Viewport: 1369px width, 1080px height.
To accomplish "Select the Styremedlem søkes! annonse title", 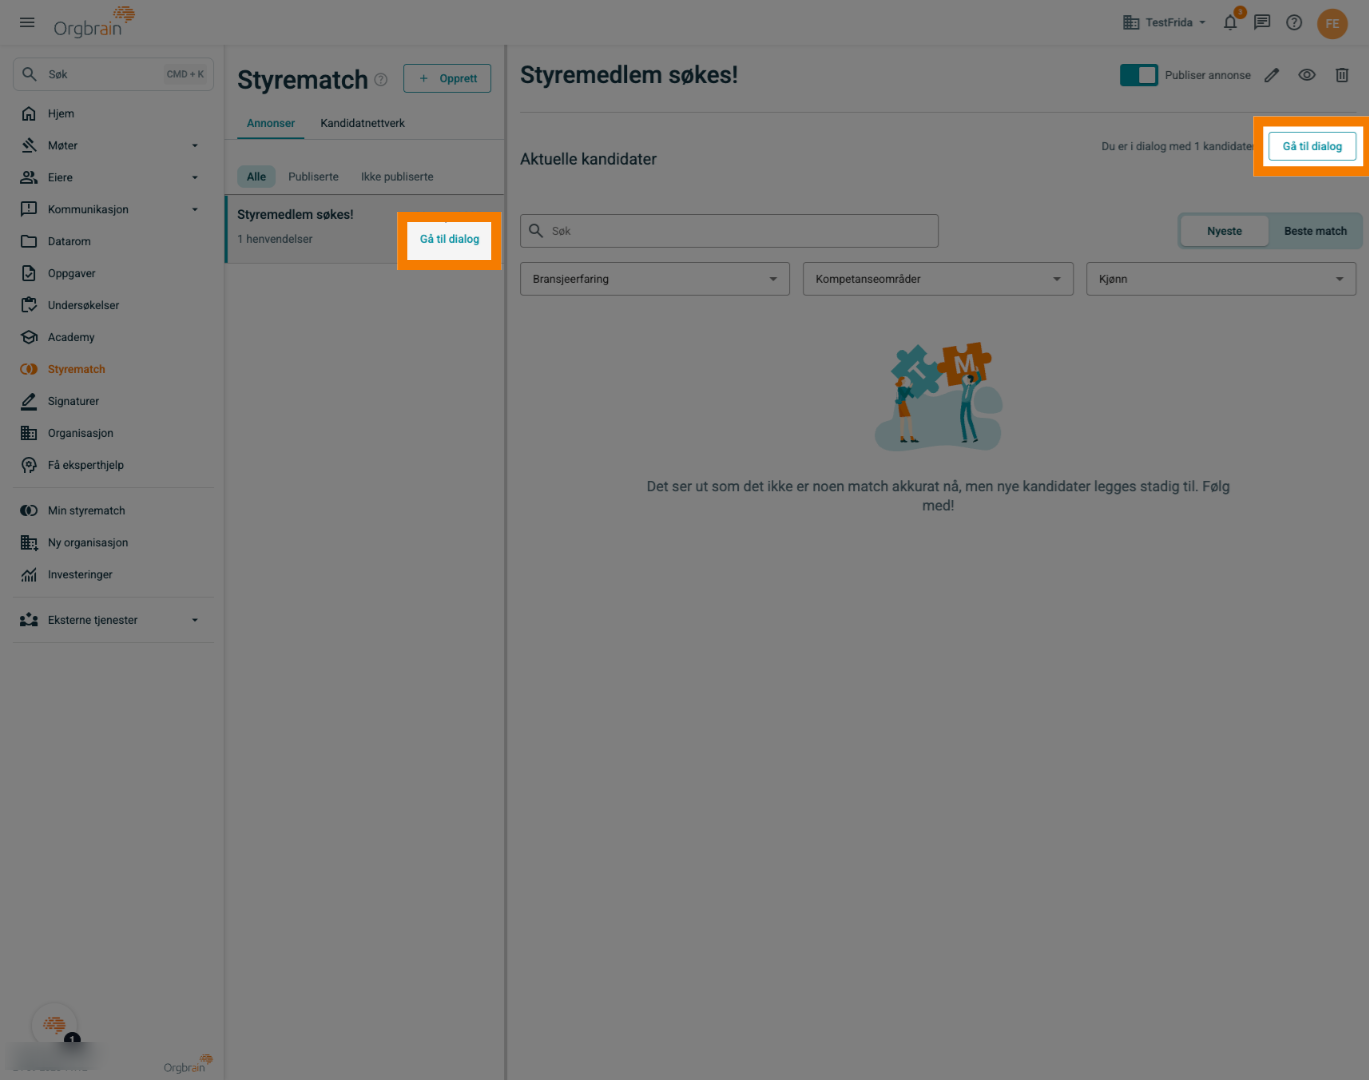I will (x=295, y=215).
